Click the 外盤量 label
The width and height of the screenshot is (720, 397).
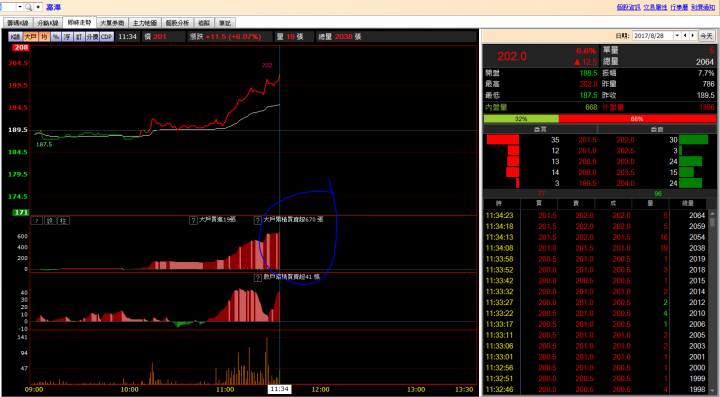[x=613, y=107]
